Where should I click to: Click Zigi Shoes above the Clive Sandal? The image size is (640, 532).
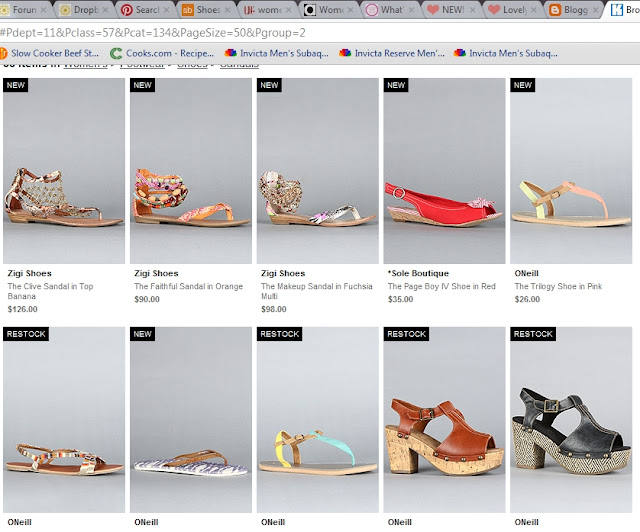(29, 273)
